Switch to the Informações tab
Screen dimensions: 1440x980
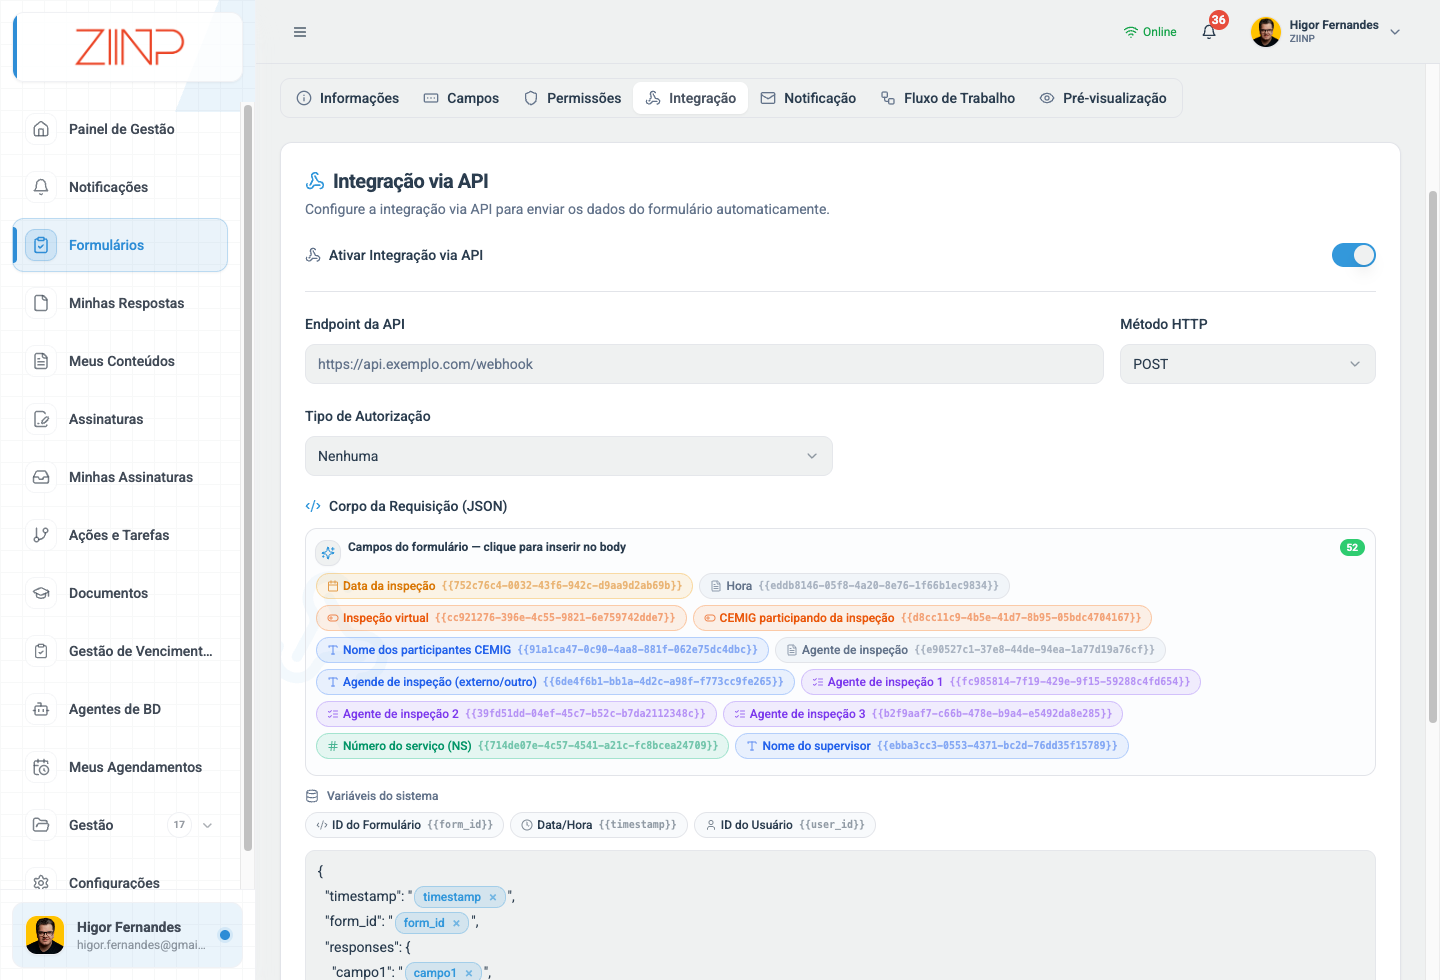pos(348,98)
